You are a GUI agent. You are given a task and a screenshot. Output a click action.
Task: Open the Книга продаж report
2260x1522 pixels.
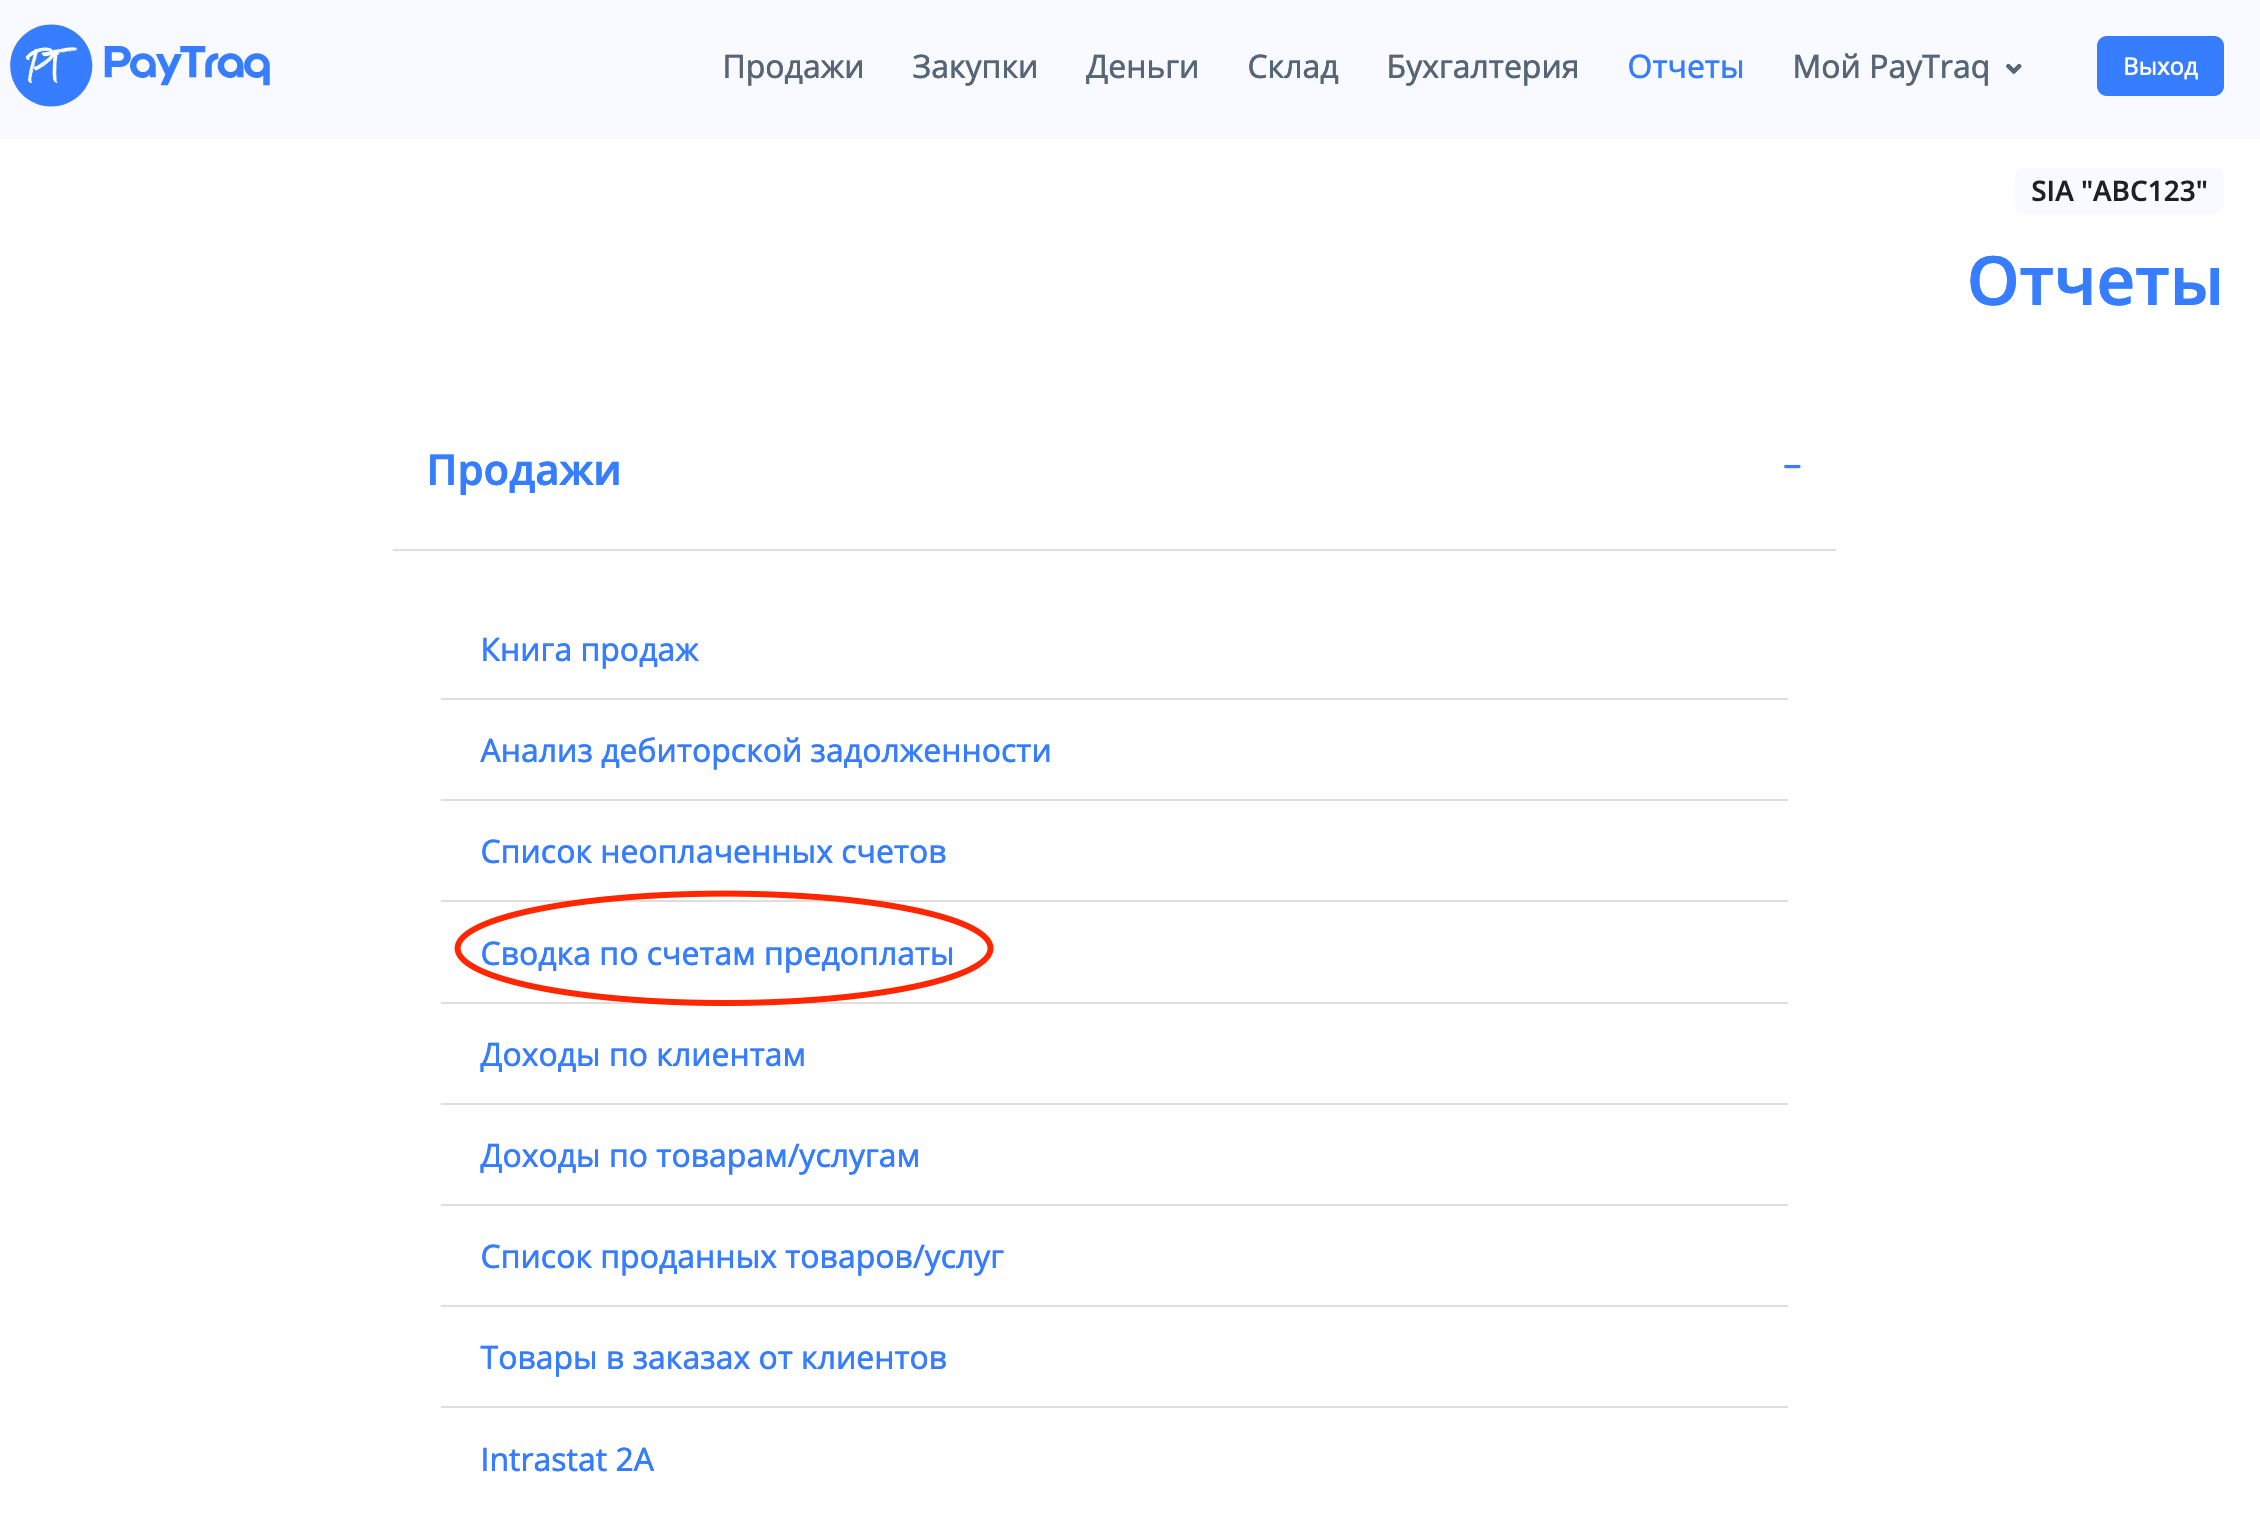[x=589, y=650]
